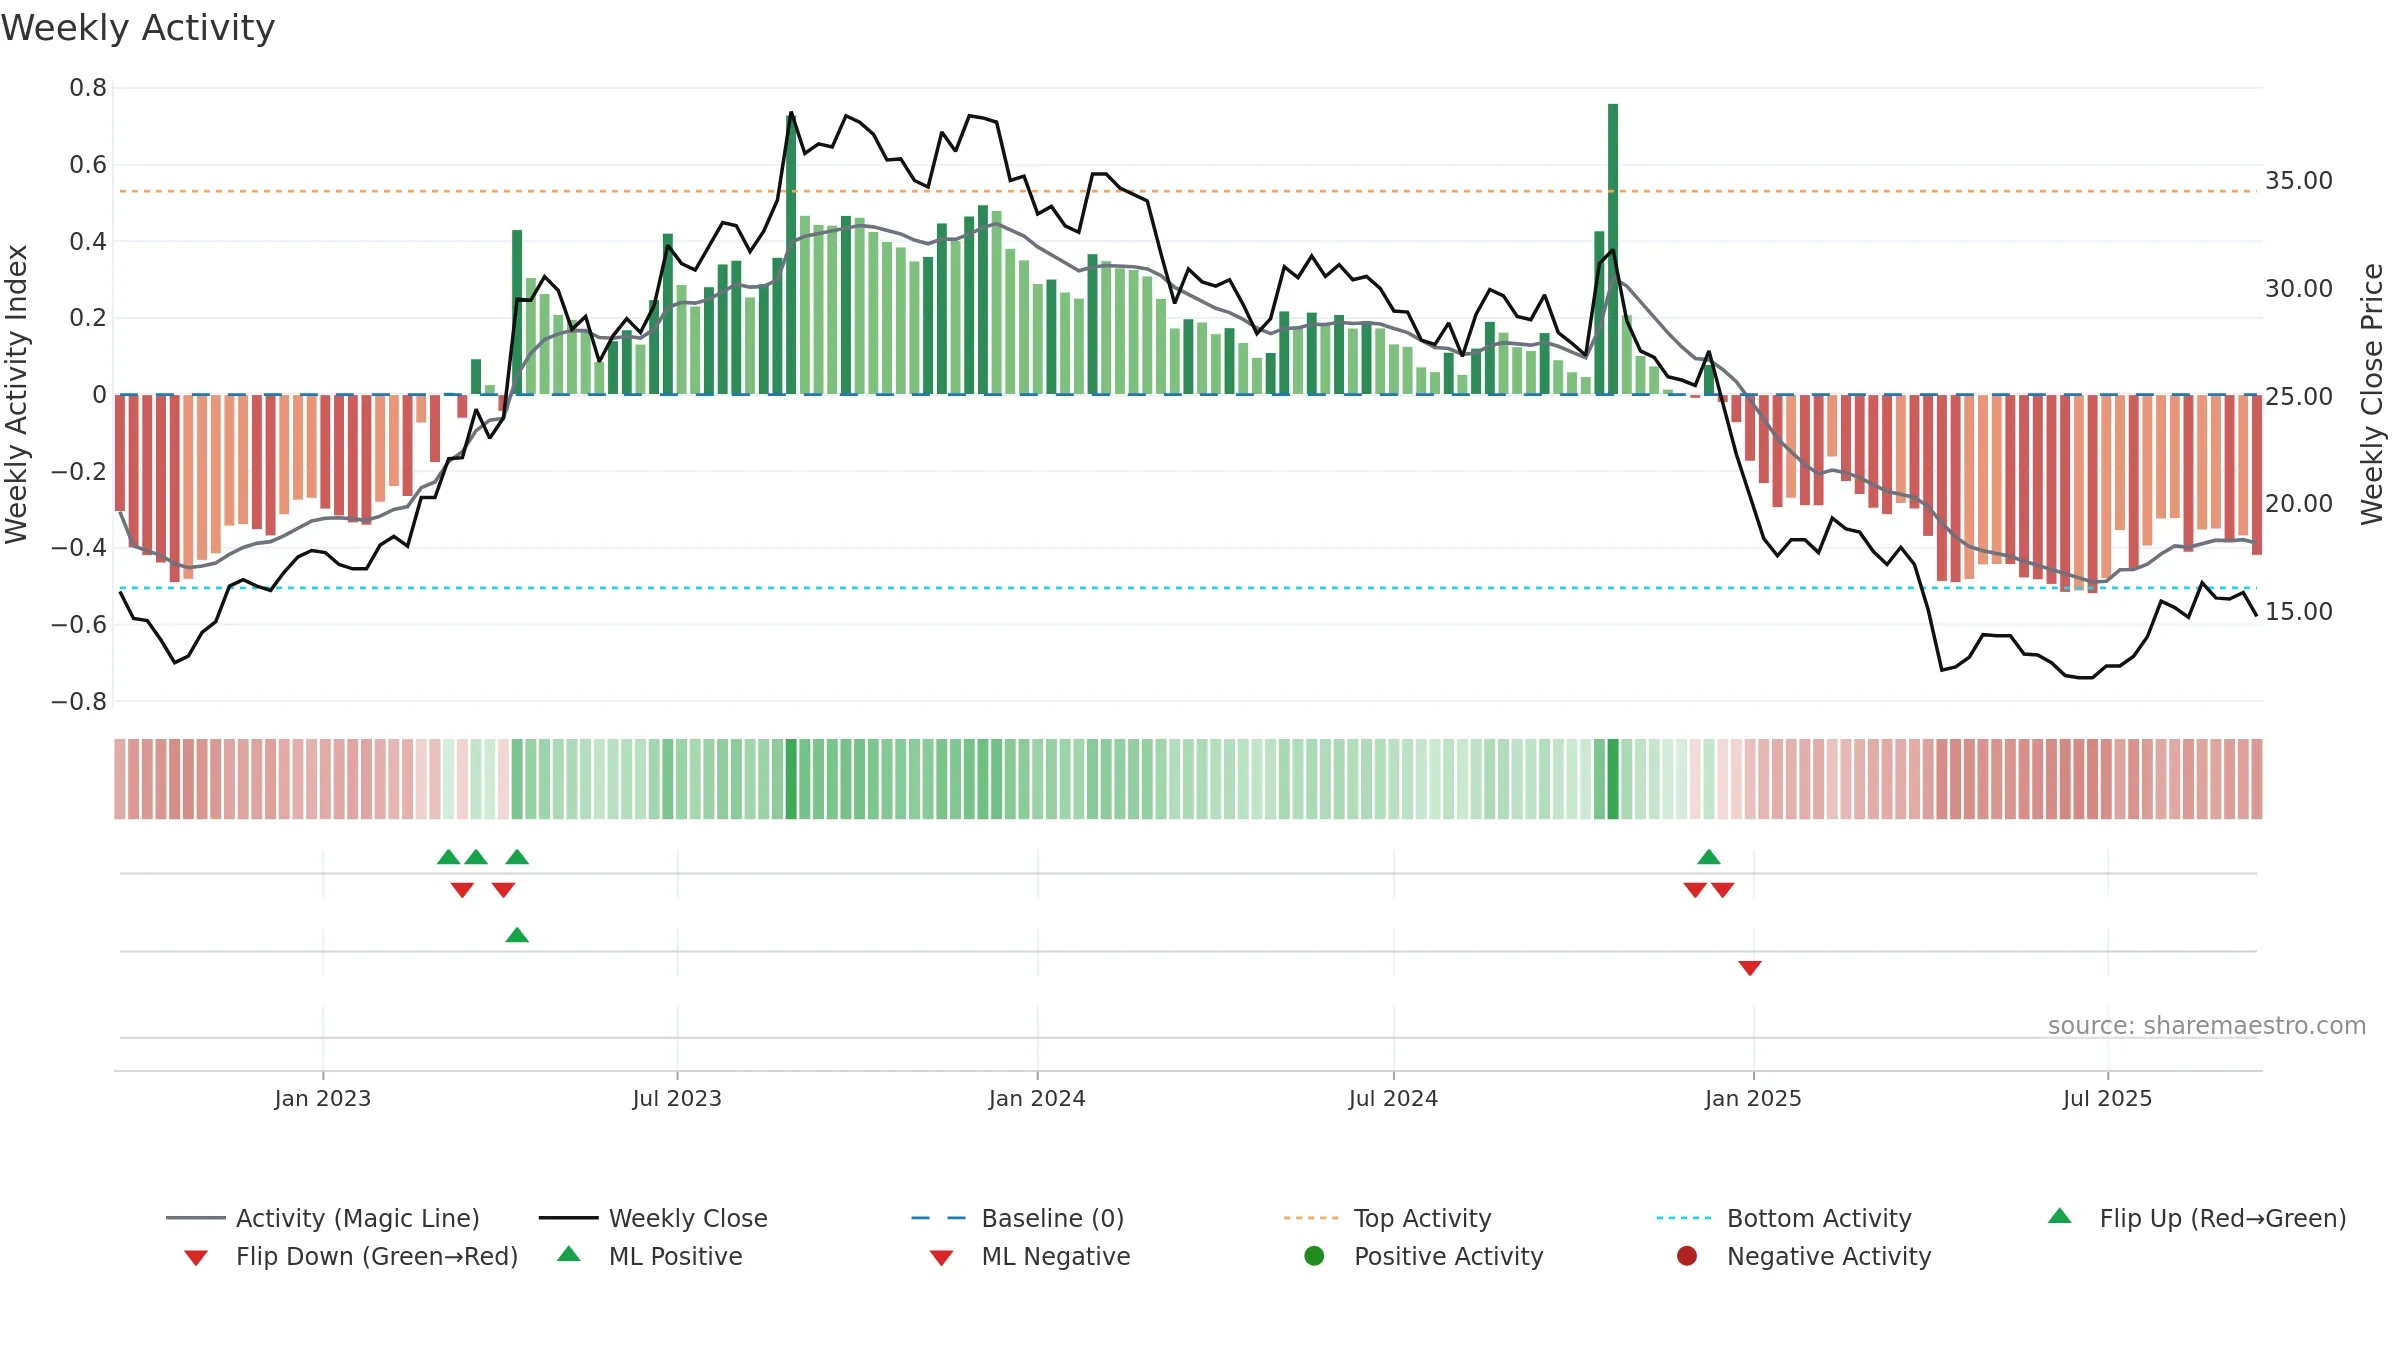Screen dimensions: 2400x1350
Task: Click the '−0.8' left axis tick label
Action: point(79,701)
